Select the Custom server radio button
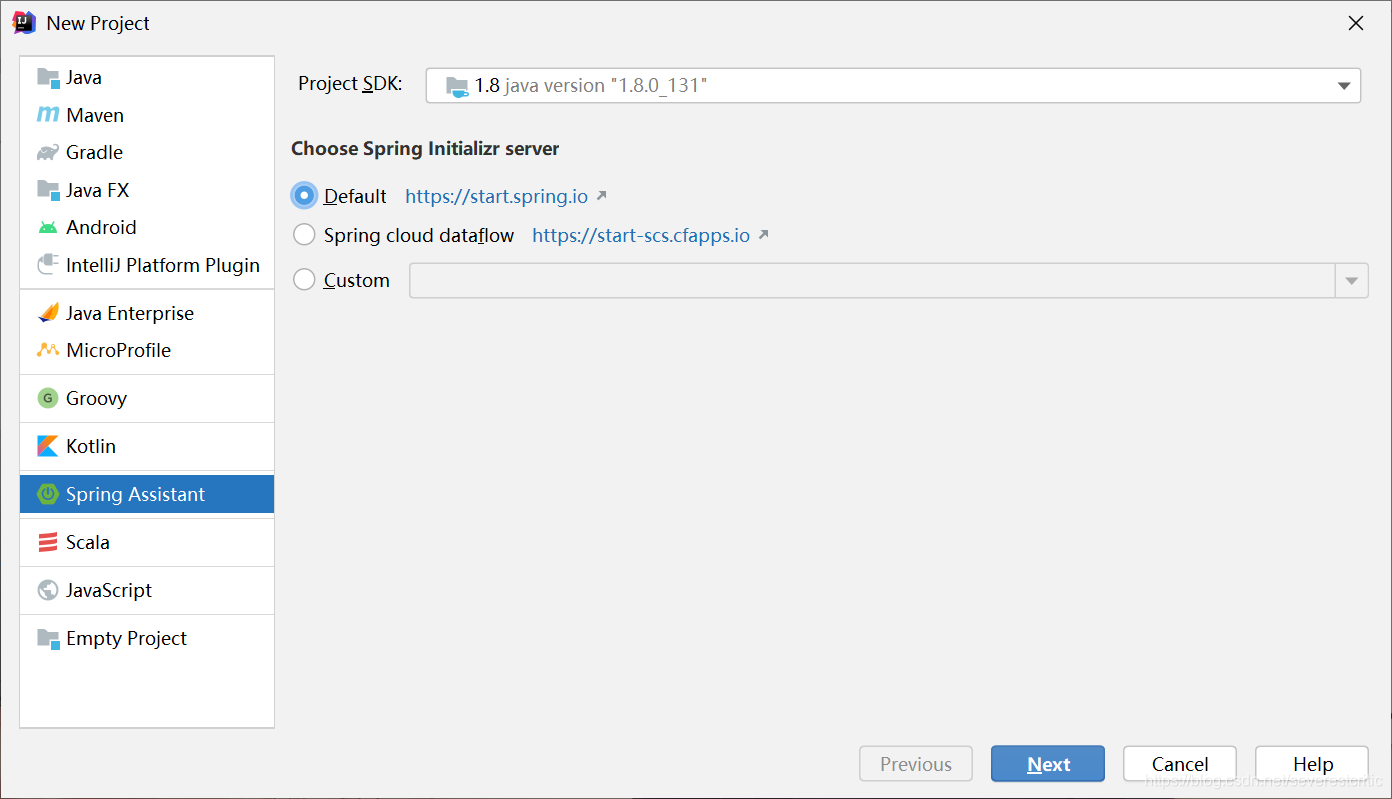The height and width of the screenshot is (799, 1392). tap(304, 280)
